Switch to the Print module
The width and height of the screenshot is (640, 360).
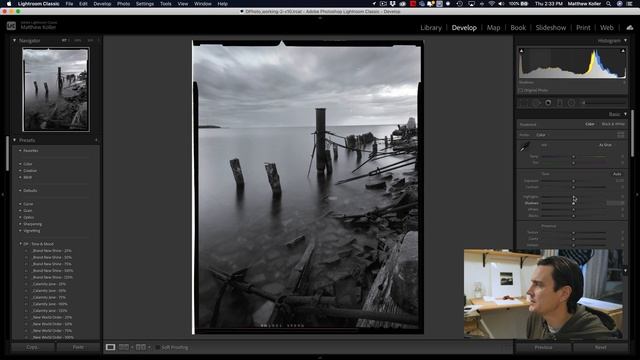point(583,27)
